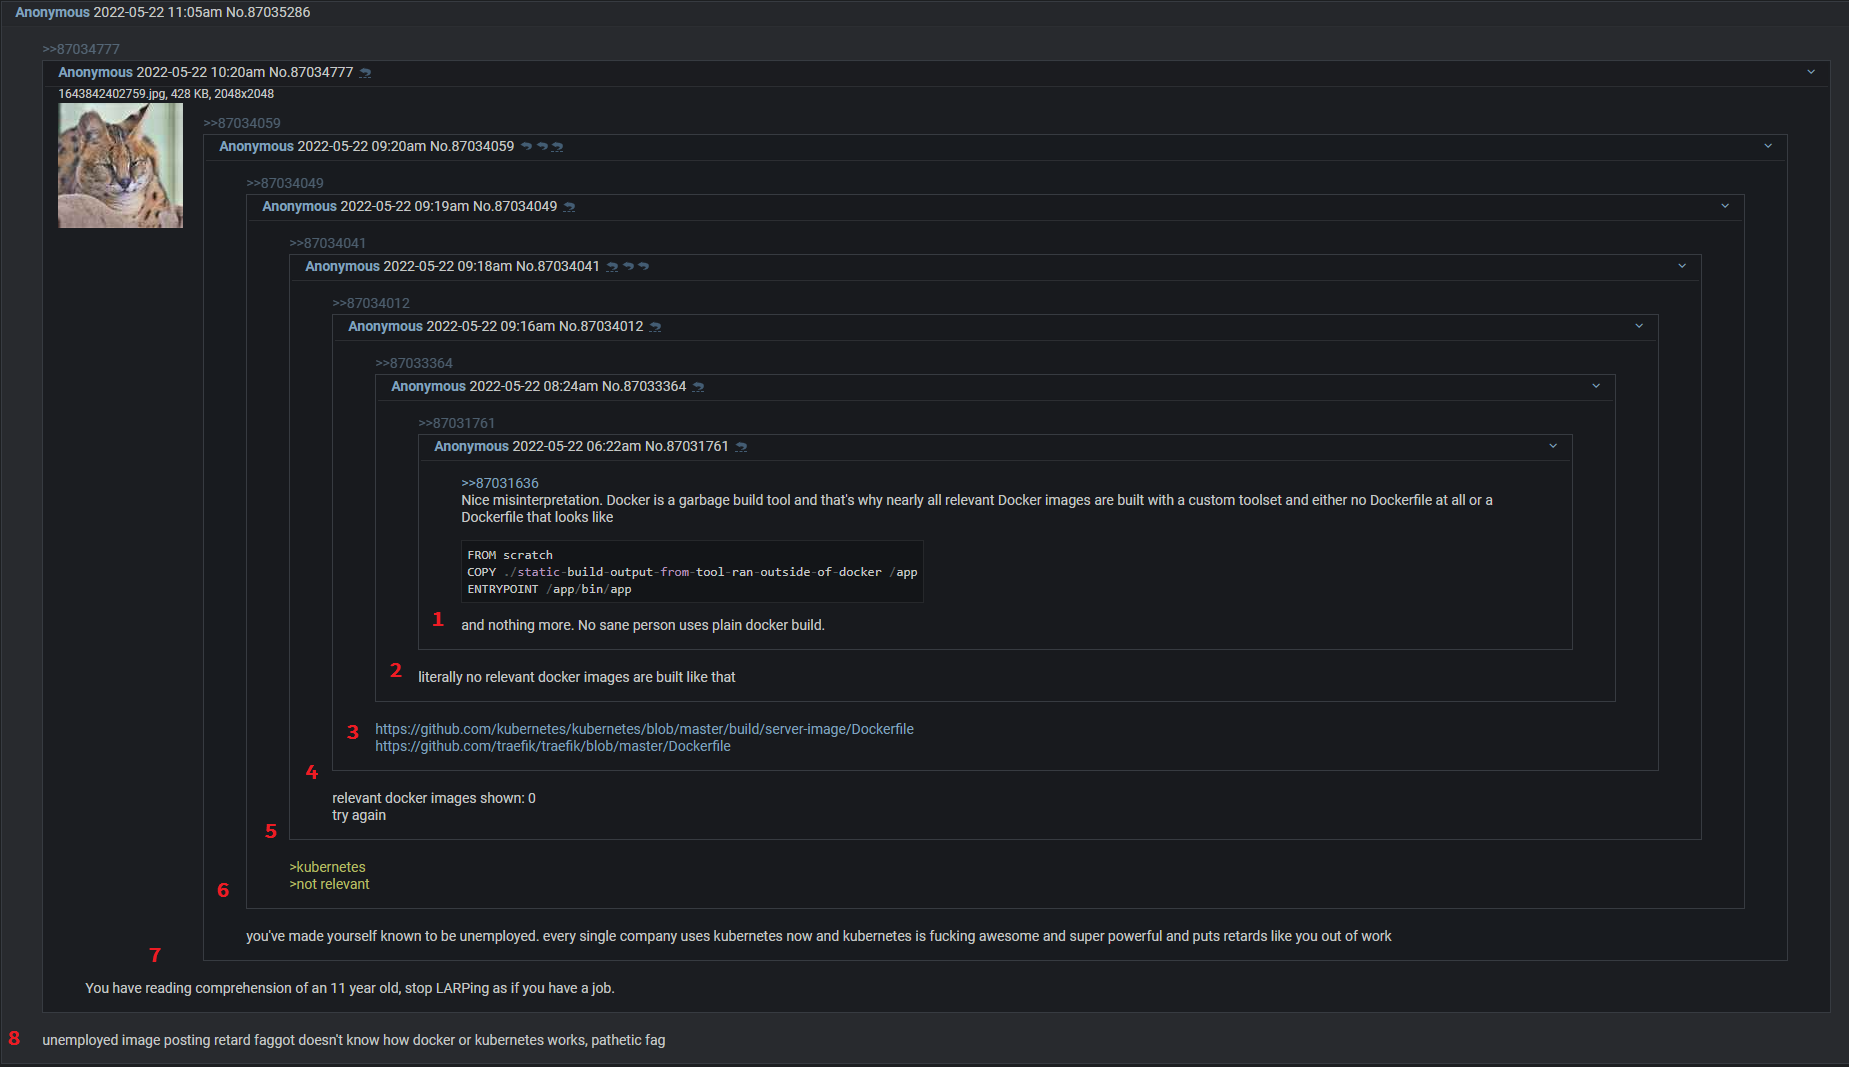This screenshot has width=1849, height=1067.
Task: Click the backlink icon beside post No.87033364
Action: pos(698,387)
